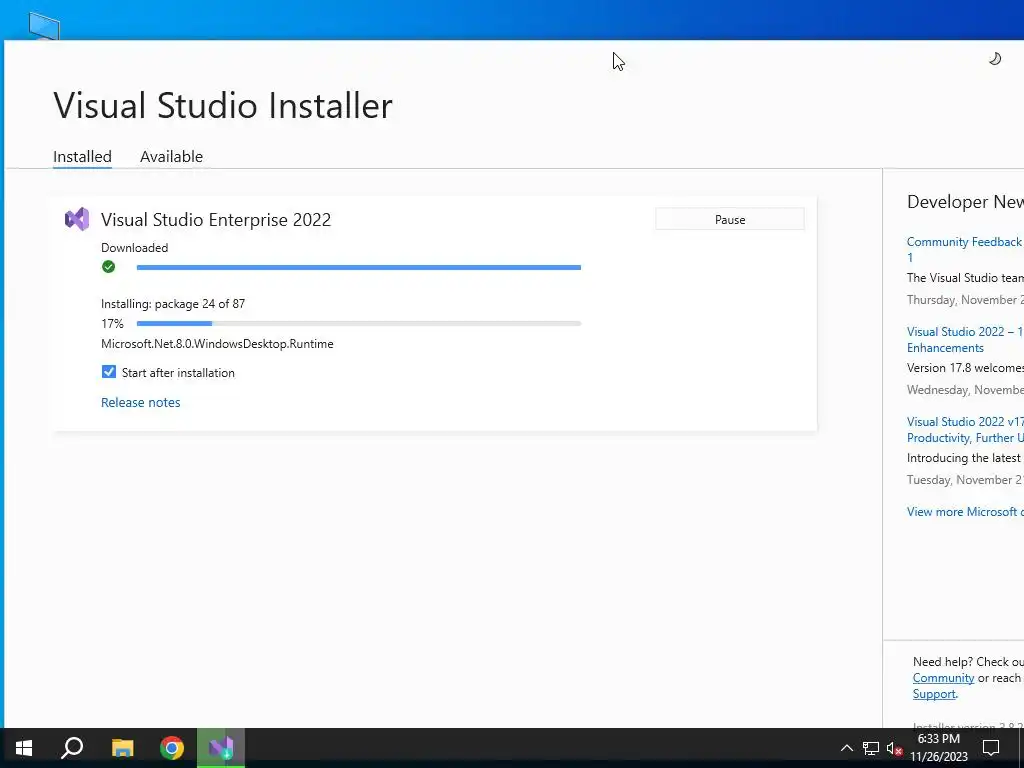1024x768 pixels.
Task: Open Visual Studio 2022 Enhancements article
Action: (x=965, y=340)
